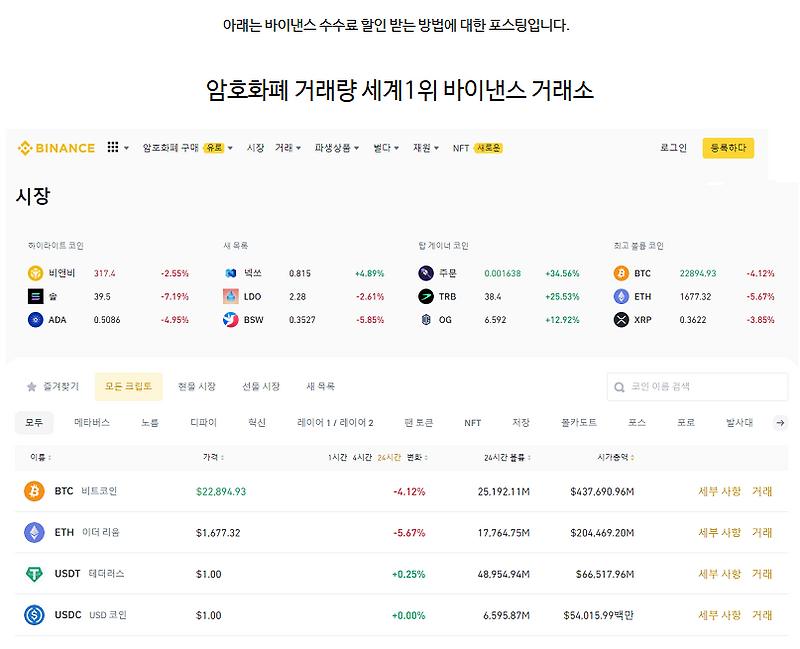800x649 pixels.
Task: Switch to the 새 목록 tab
Action: pos(320,387)
